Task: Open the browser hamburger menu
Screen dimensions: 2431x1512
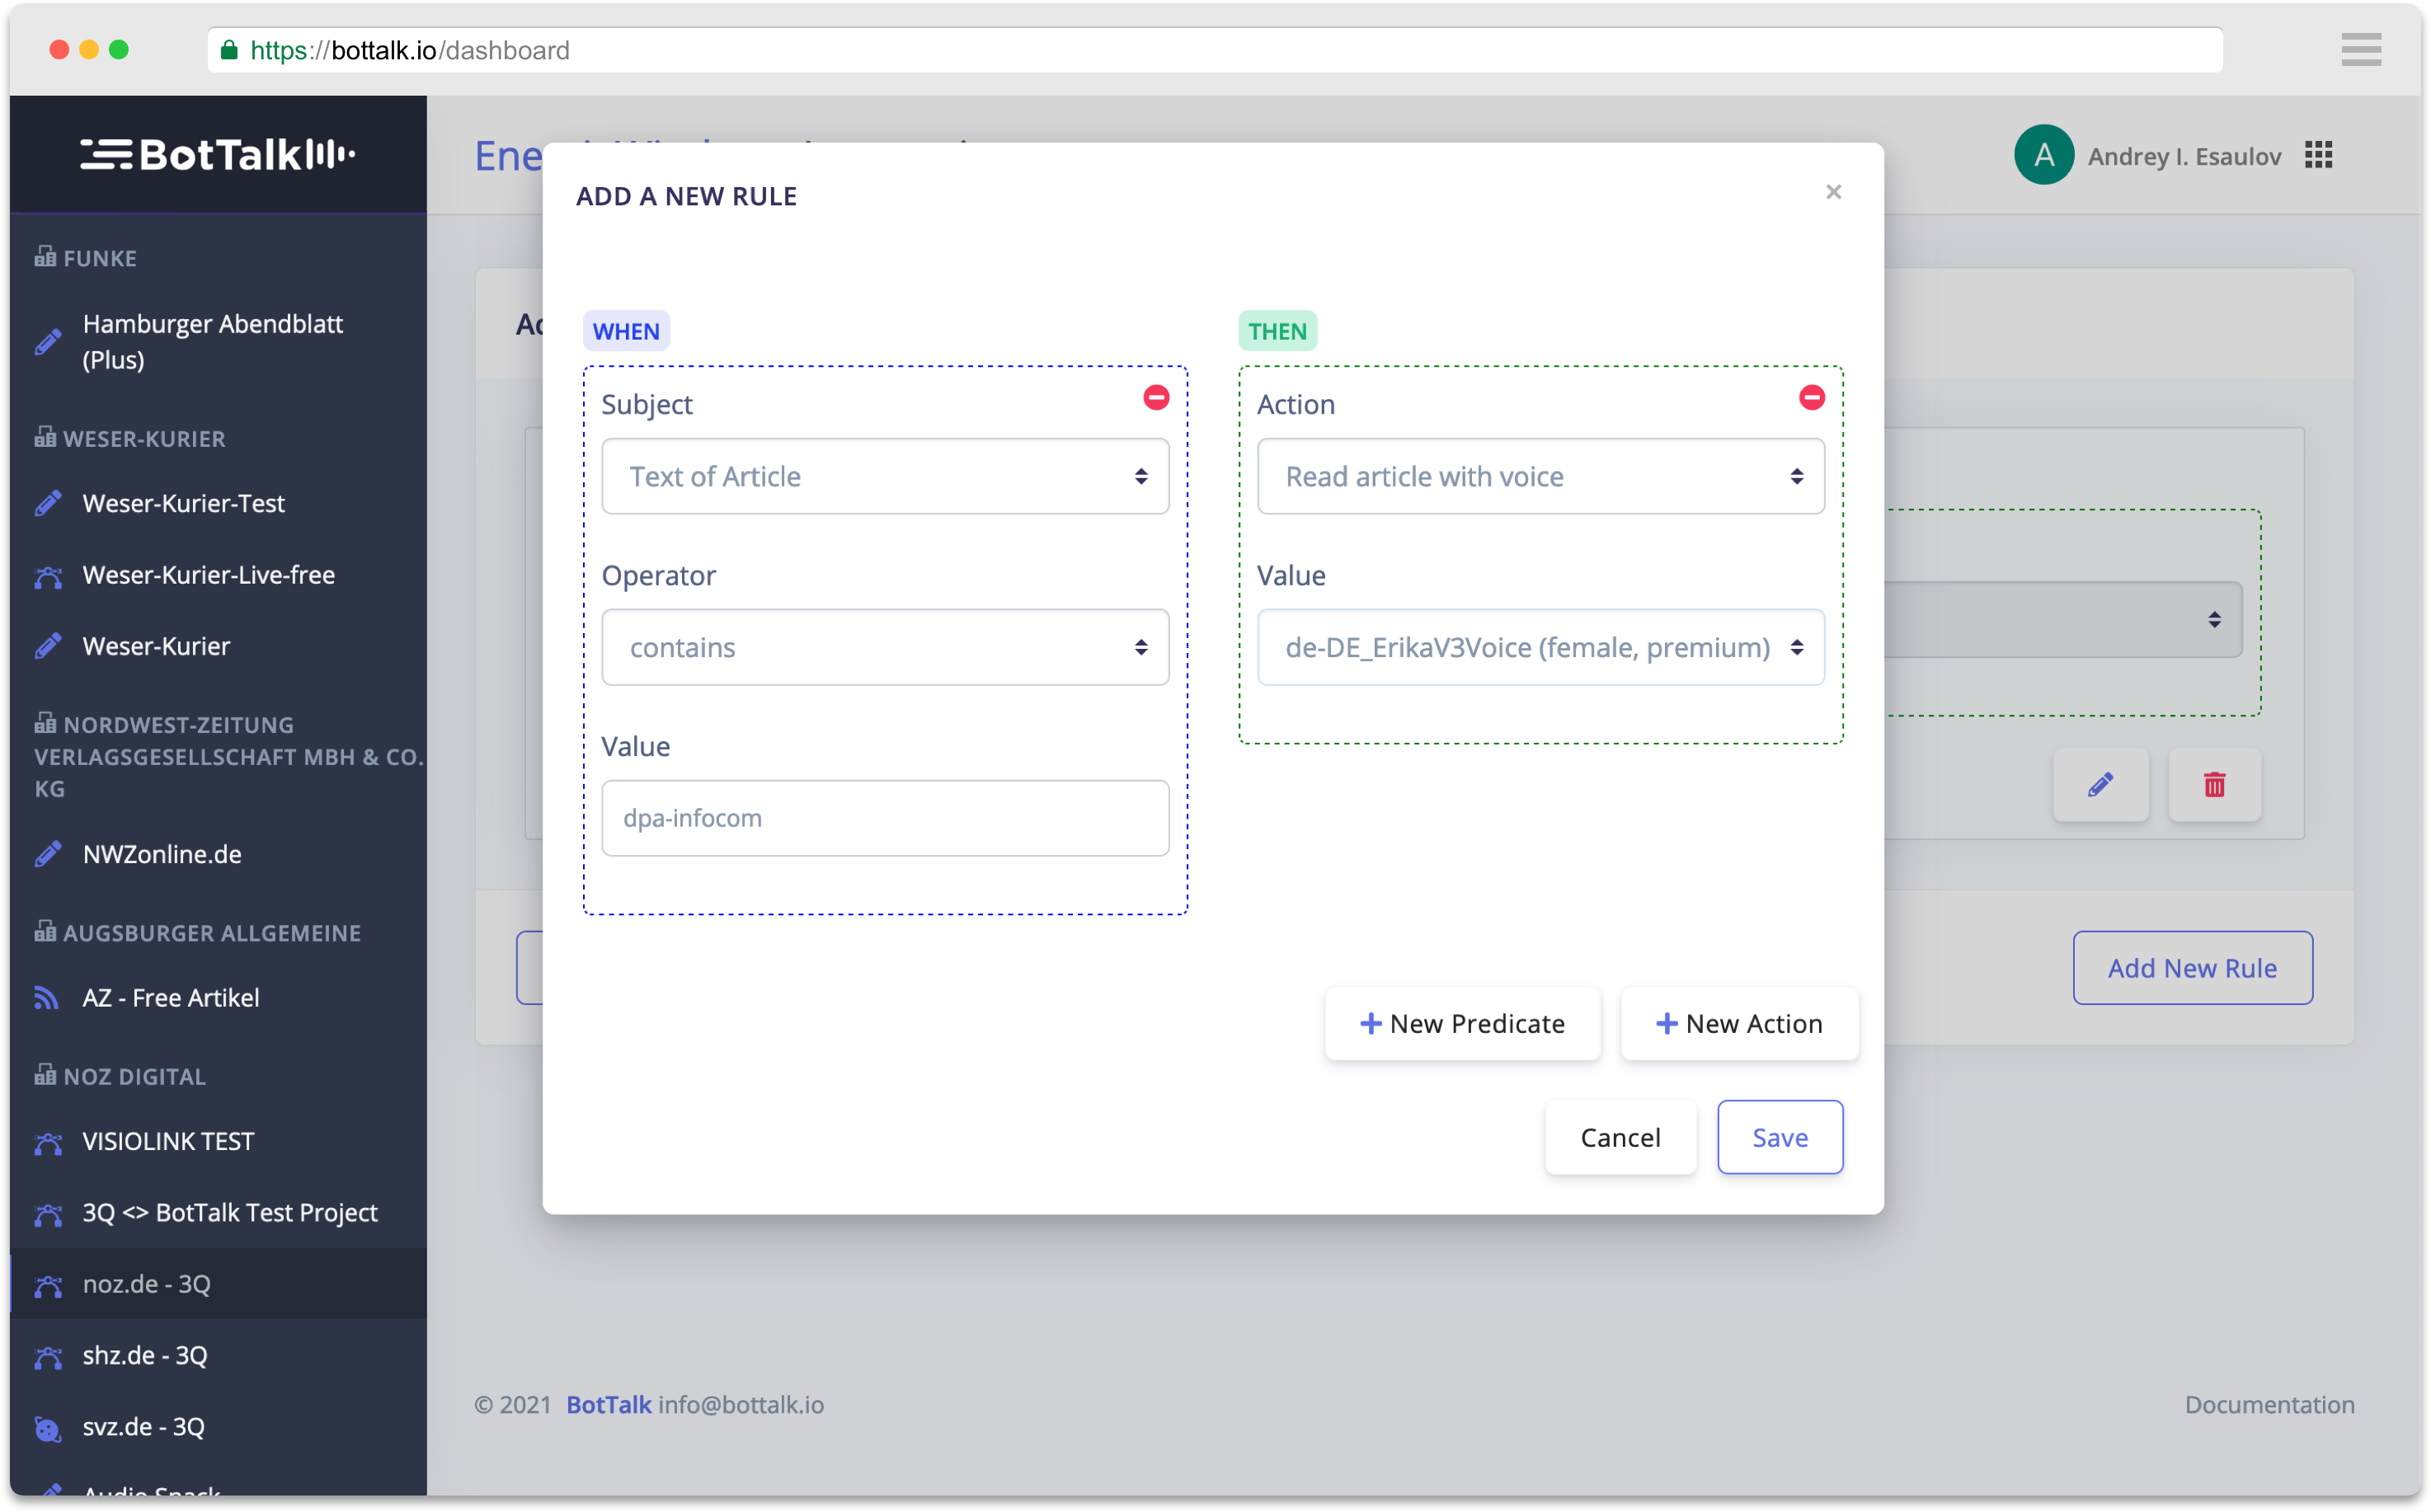Action: 2360,49
